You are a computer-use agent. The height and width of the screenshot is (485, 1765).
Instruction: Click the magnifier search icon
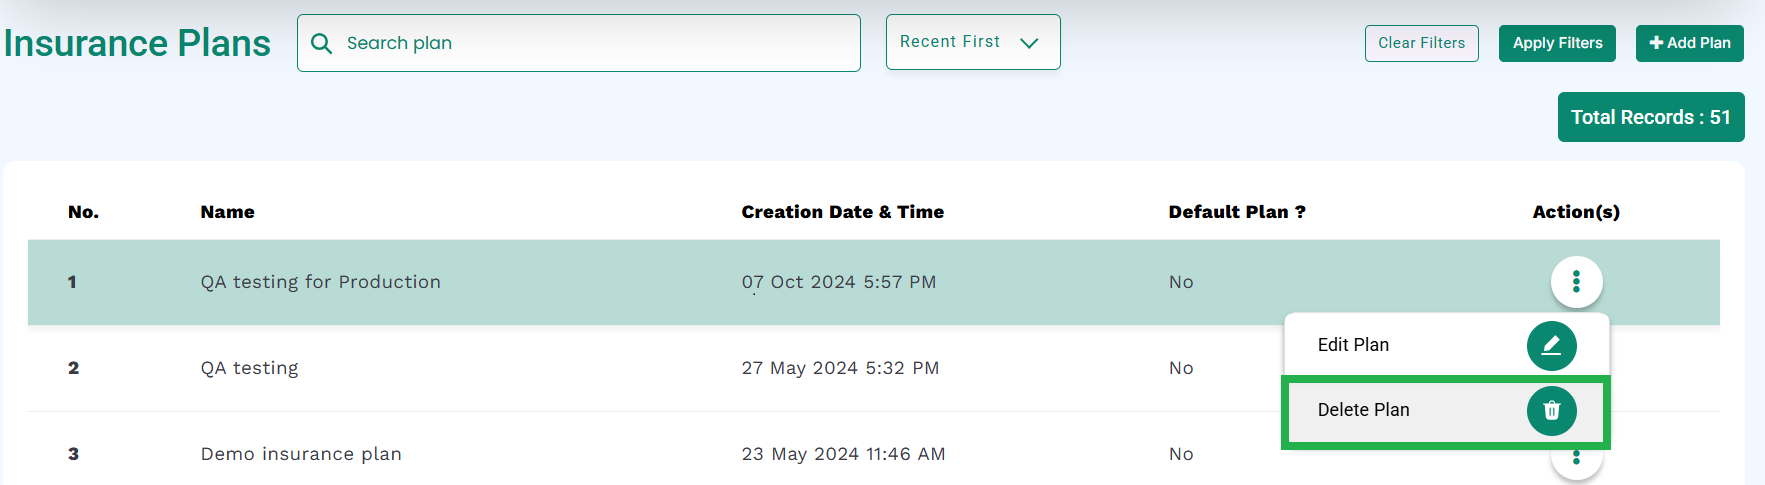(321, 43)
